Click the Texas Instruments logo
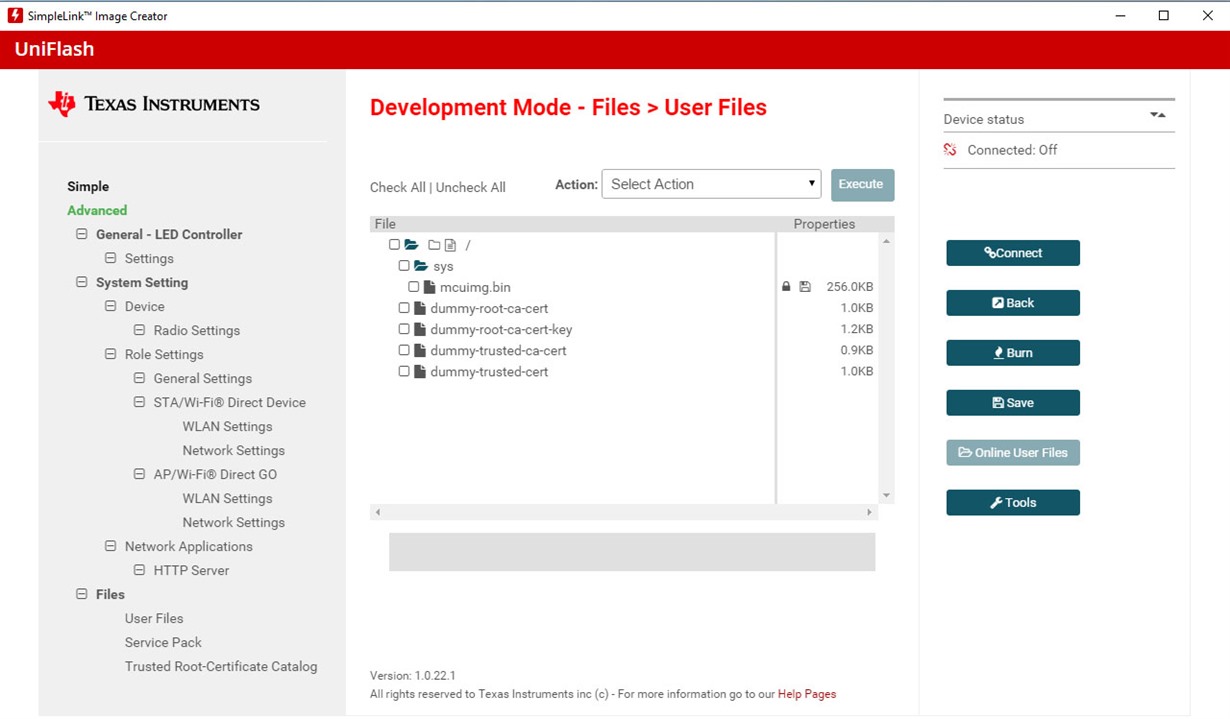 pos(154,104)
